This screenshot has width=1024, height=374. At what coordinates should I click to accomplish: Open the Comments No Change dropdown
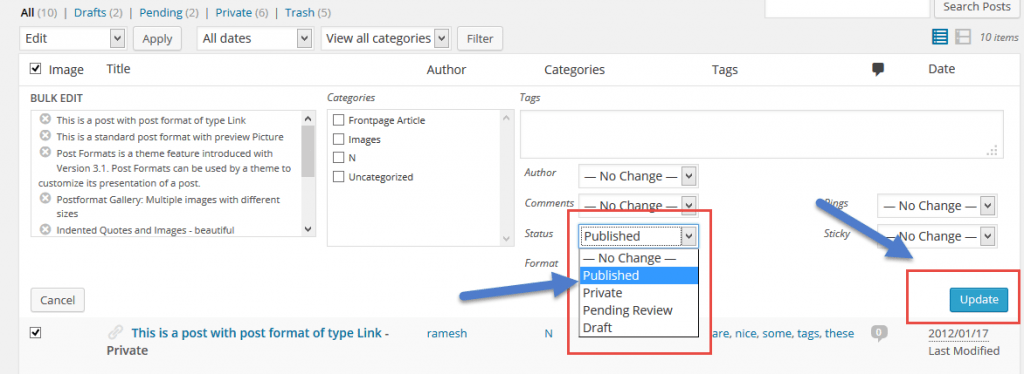click(x=638, y=205)
